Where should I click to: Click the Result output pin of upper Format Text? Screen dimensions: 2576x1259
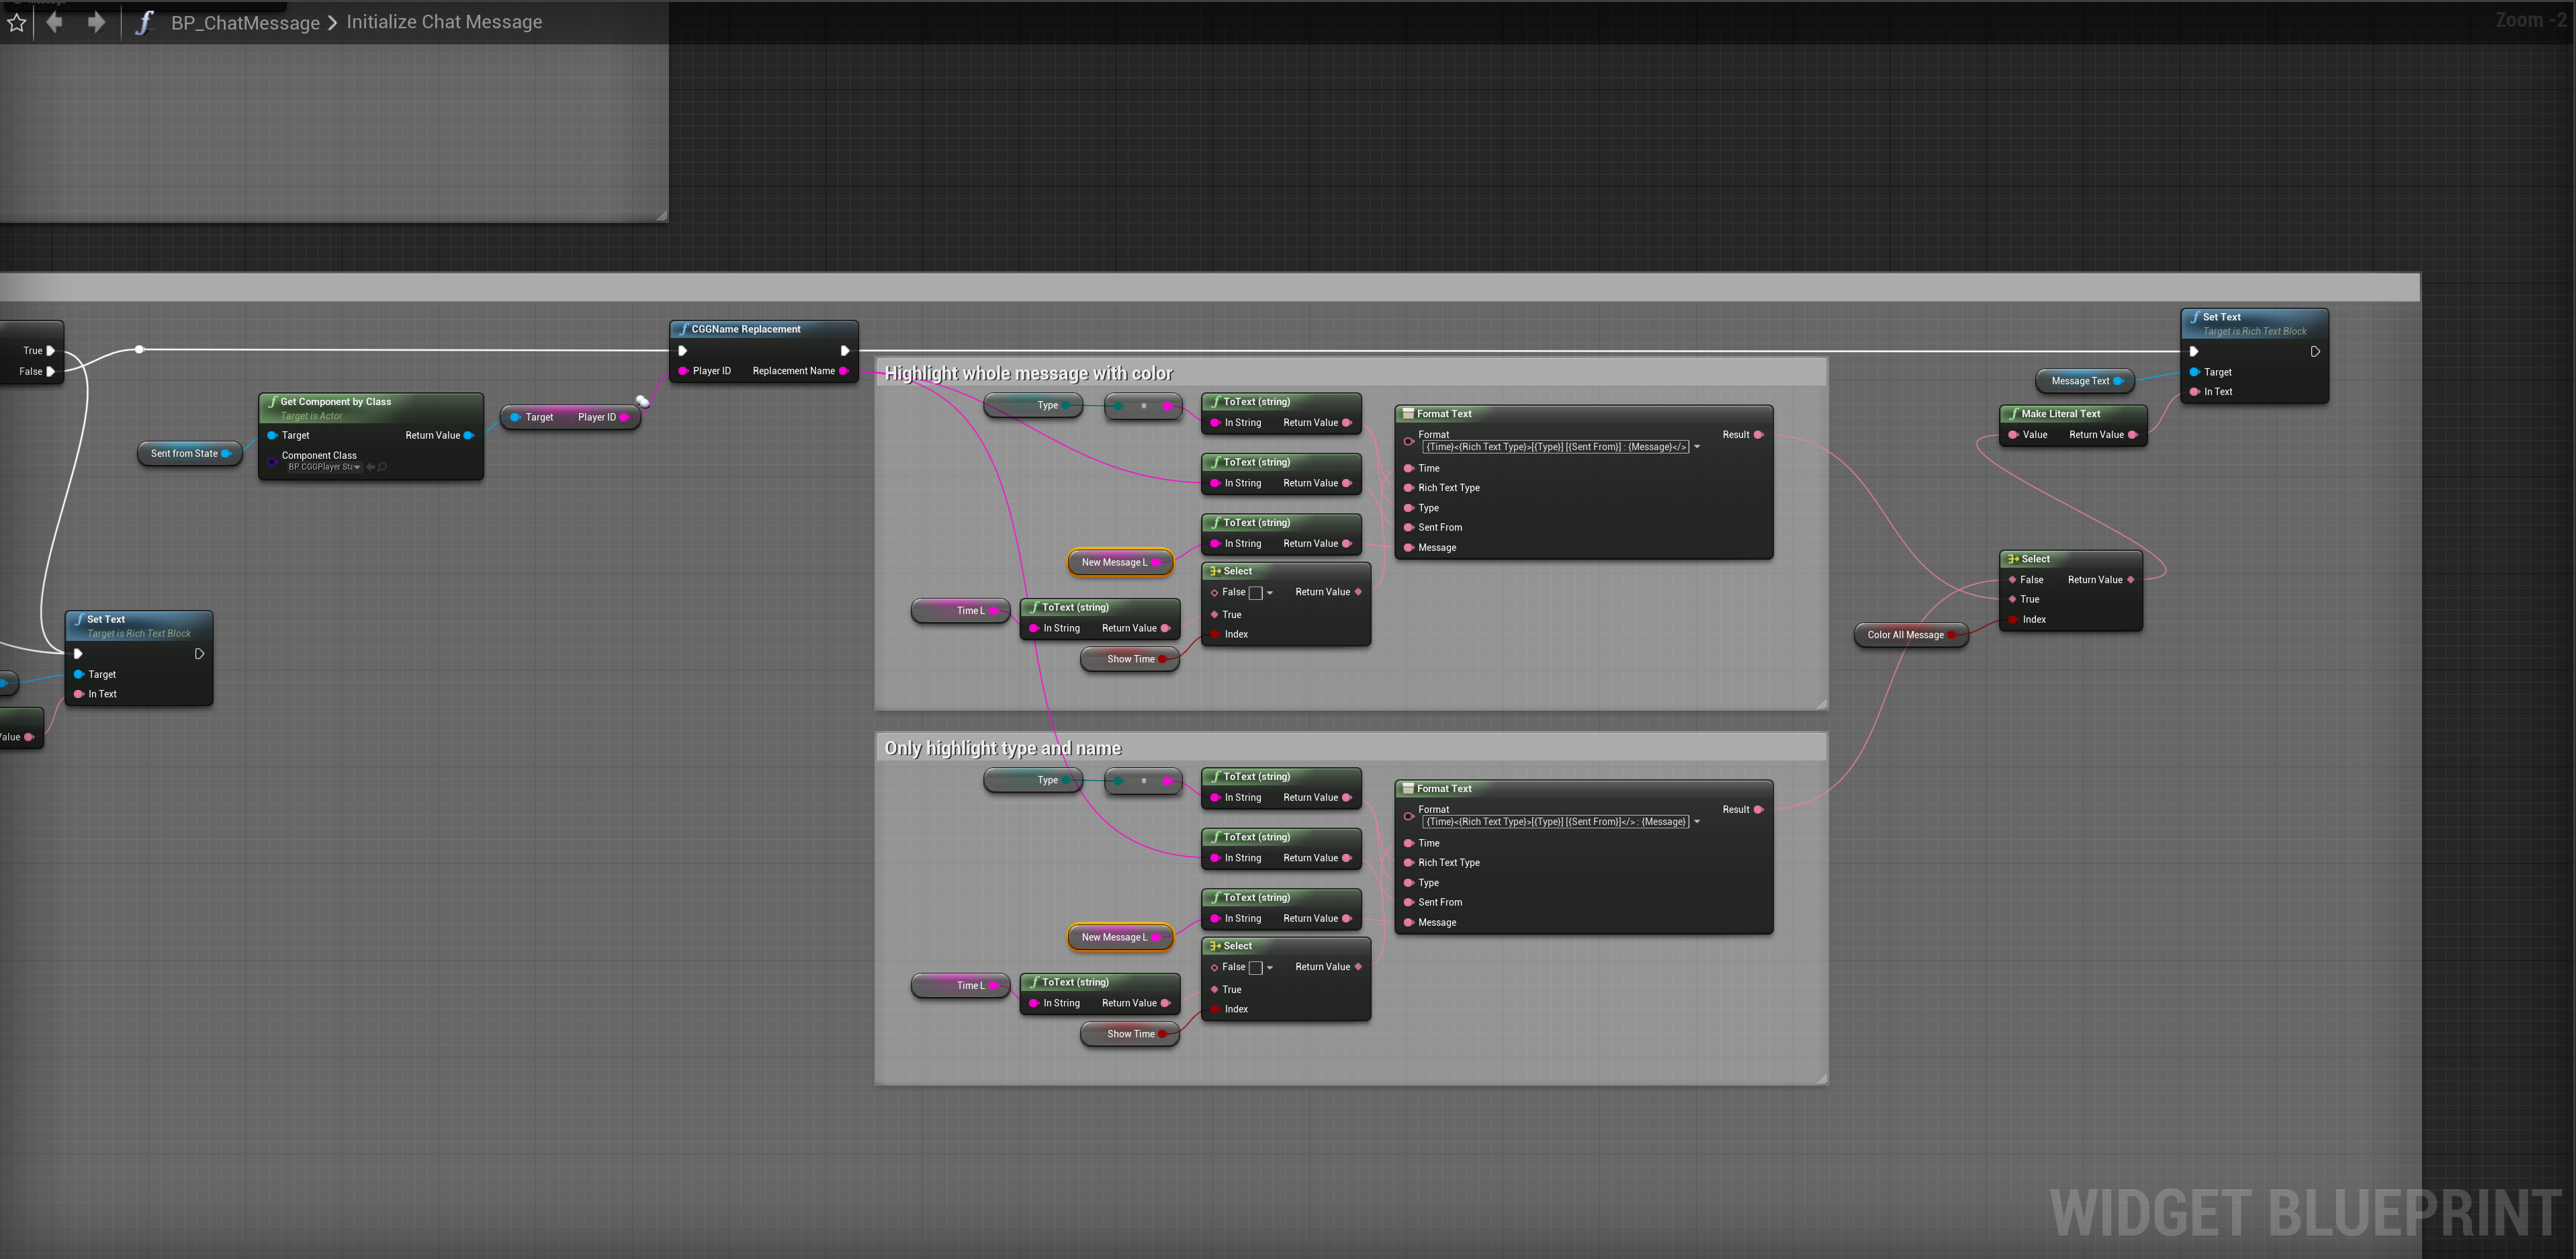pos(1758,435)
